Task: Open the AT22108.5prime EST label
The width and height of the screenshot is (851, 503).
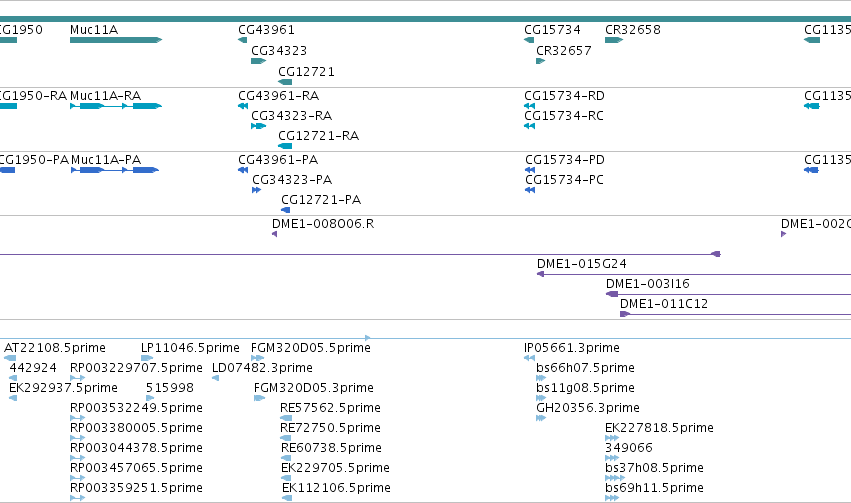Action: [x=55, y=348]
